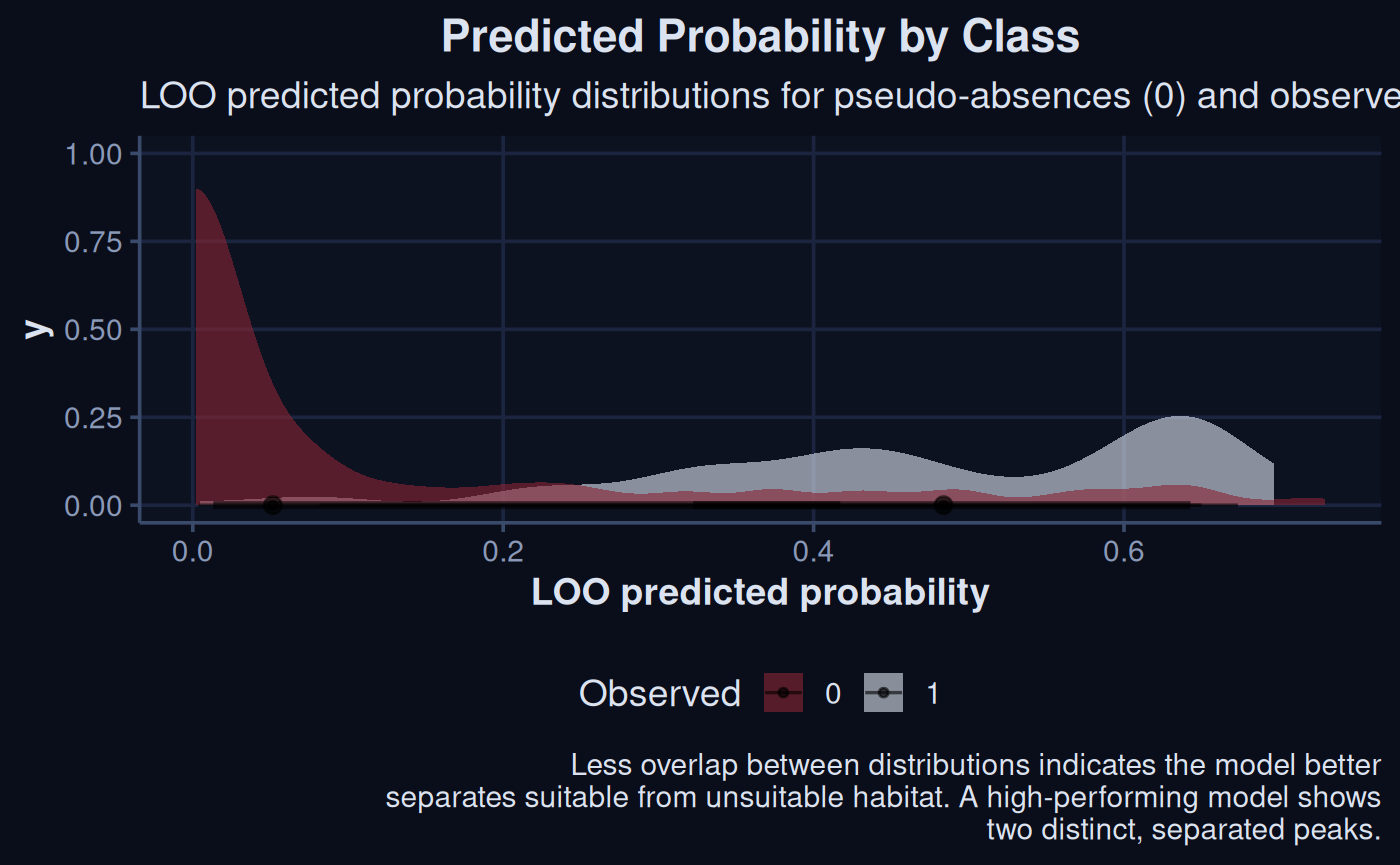
Task: Click the dark red legend swatch for class 0
Action: point(783,692)
